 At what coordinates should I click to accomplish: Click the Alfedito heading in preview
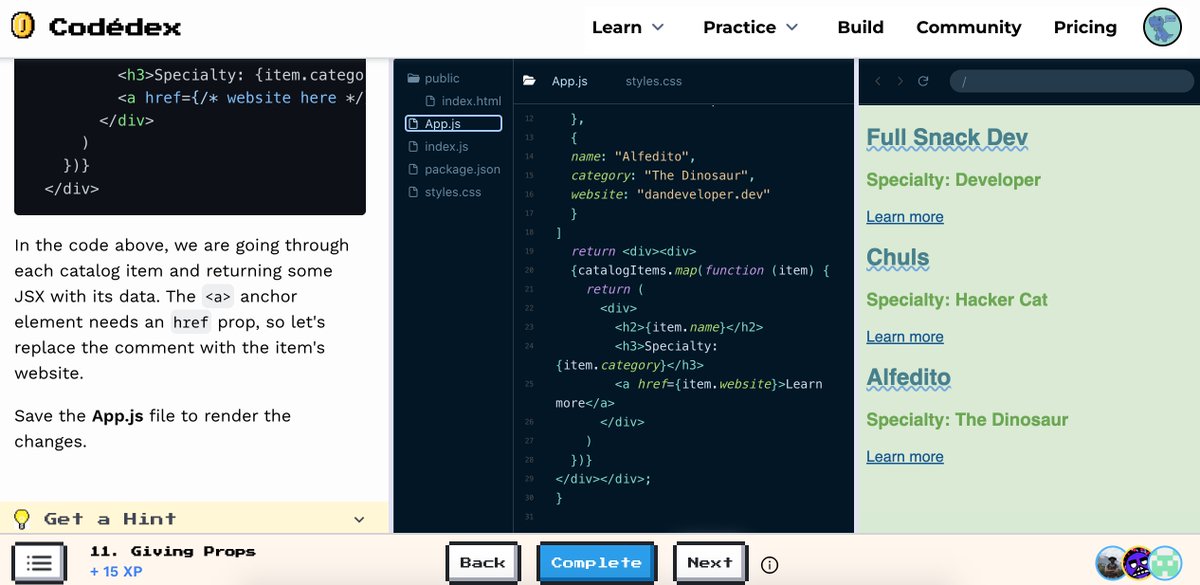[x=908, y=378]
